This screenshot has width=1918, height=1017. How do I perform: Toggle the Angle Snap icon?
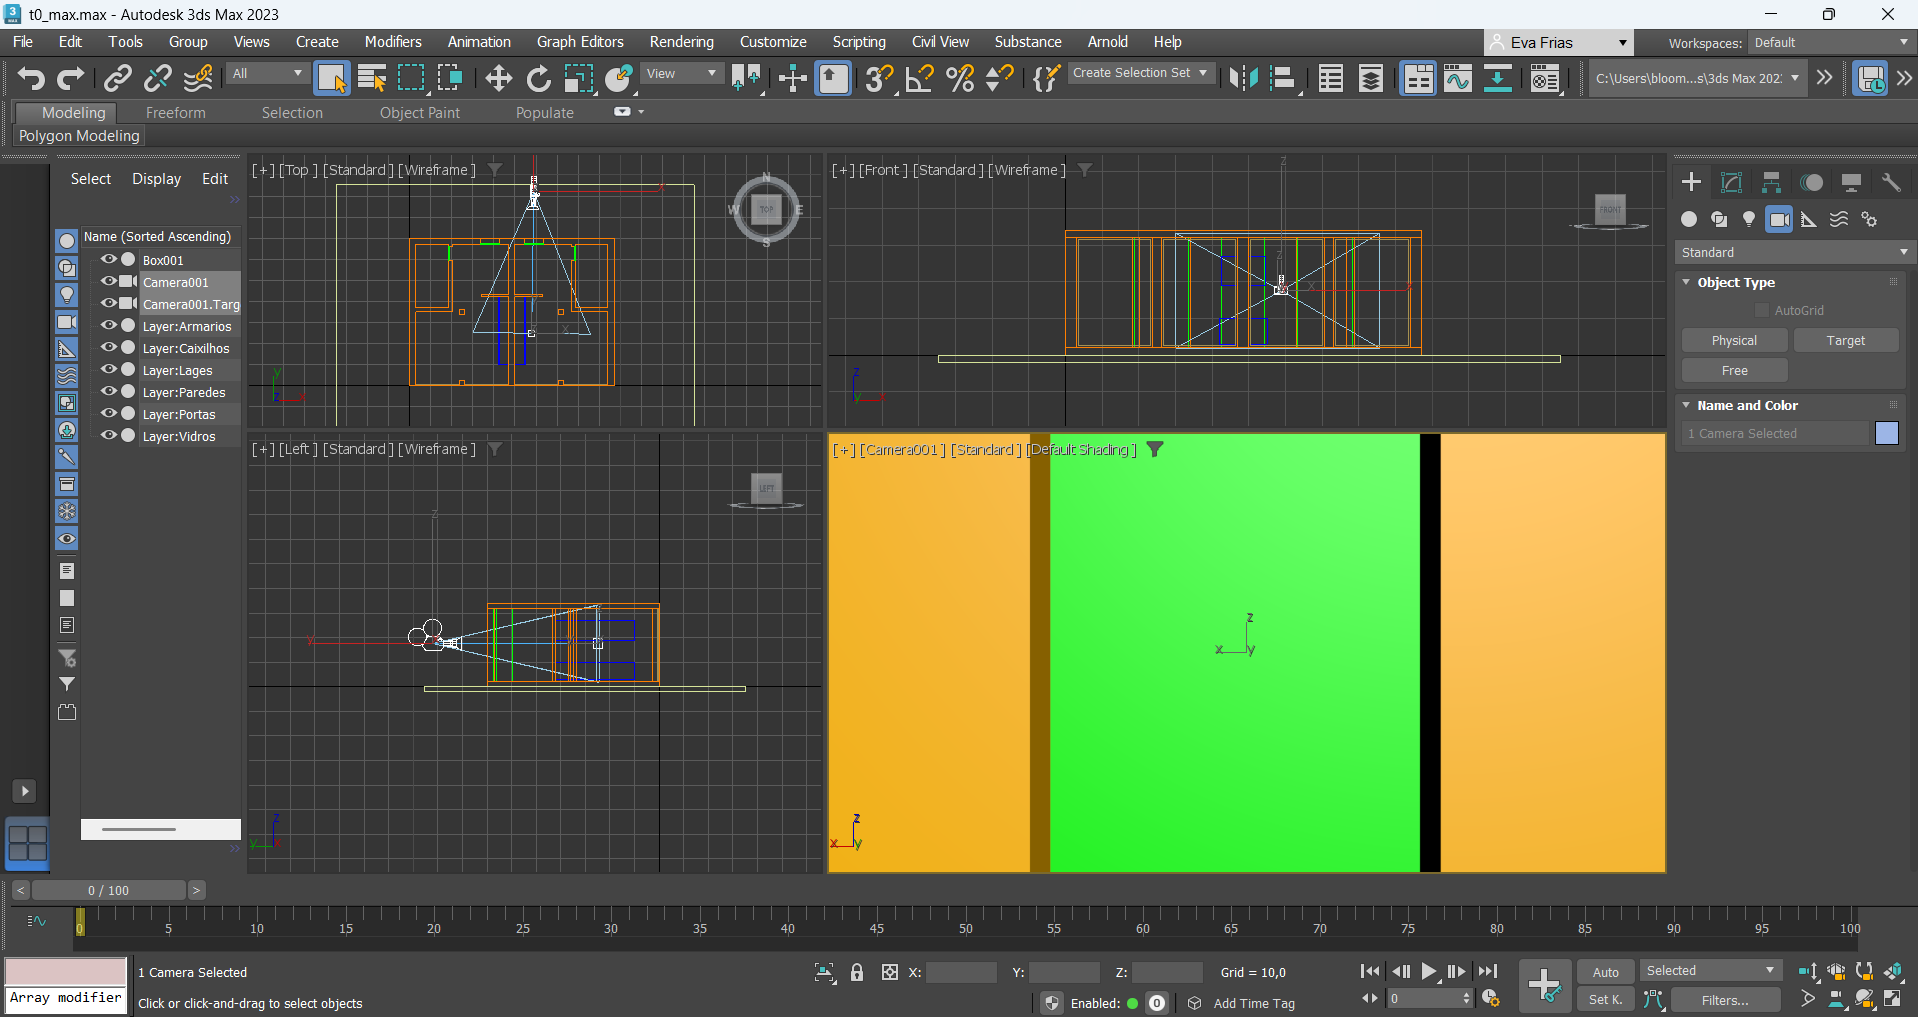919,78
